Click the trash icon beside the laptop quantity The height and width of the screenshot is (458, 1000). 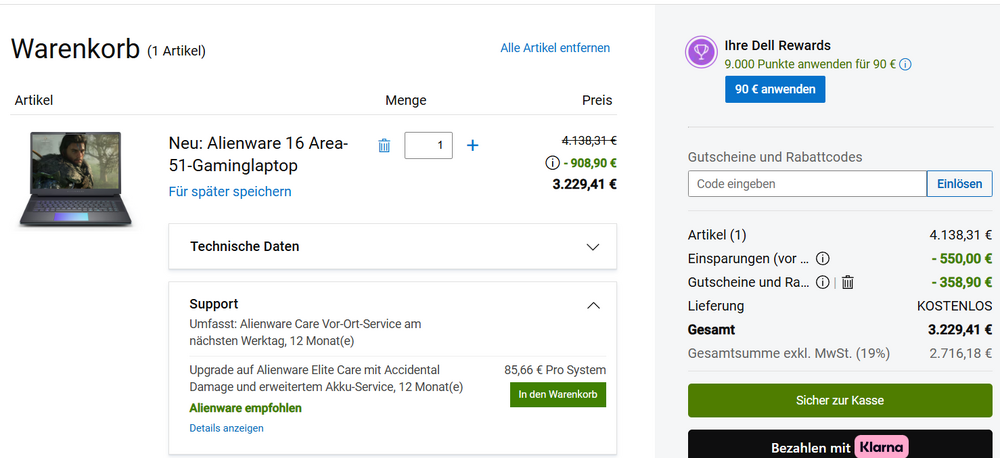click(384, 146)
